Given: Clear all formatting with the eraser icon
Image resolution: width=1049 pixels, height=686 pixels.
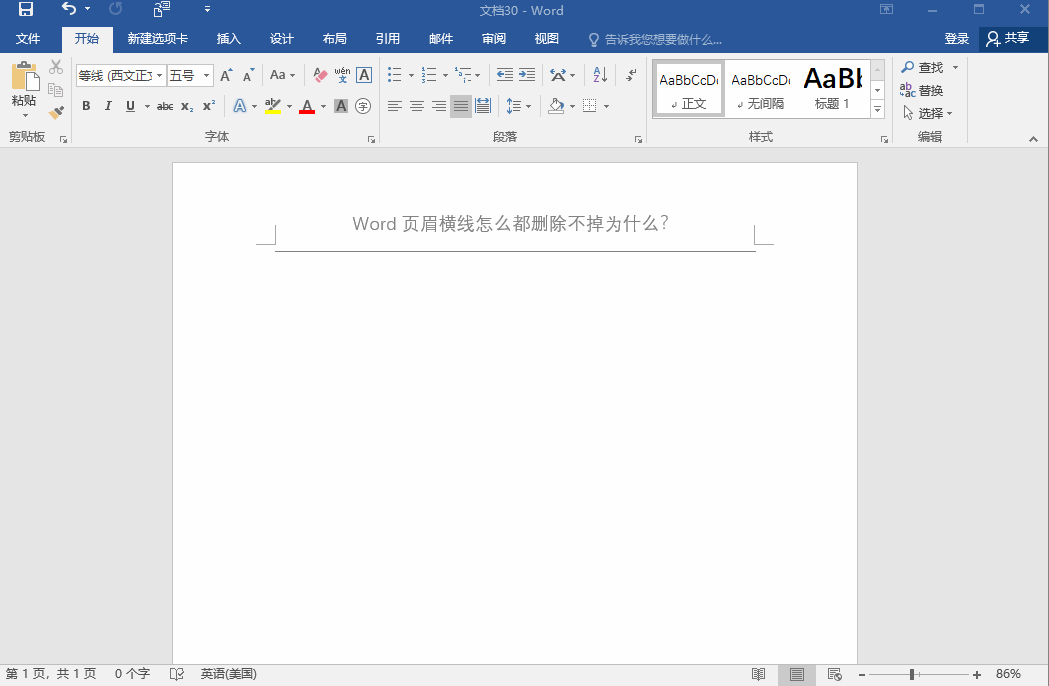Looking at the screenshot, I should pyautogui.click(x=320, y=75).
